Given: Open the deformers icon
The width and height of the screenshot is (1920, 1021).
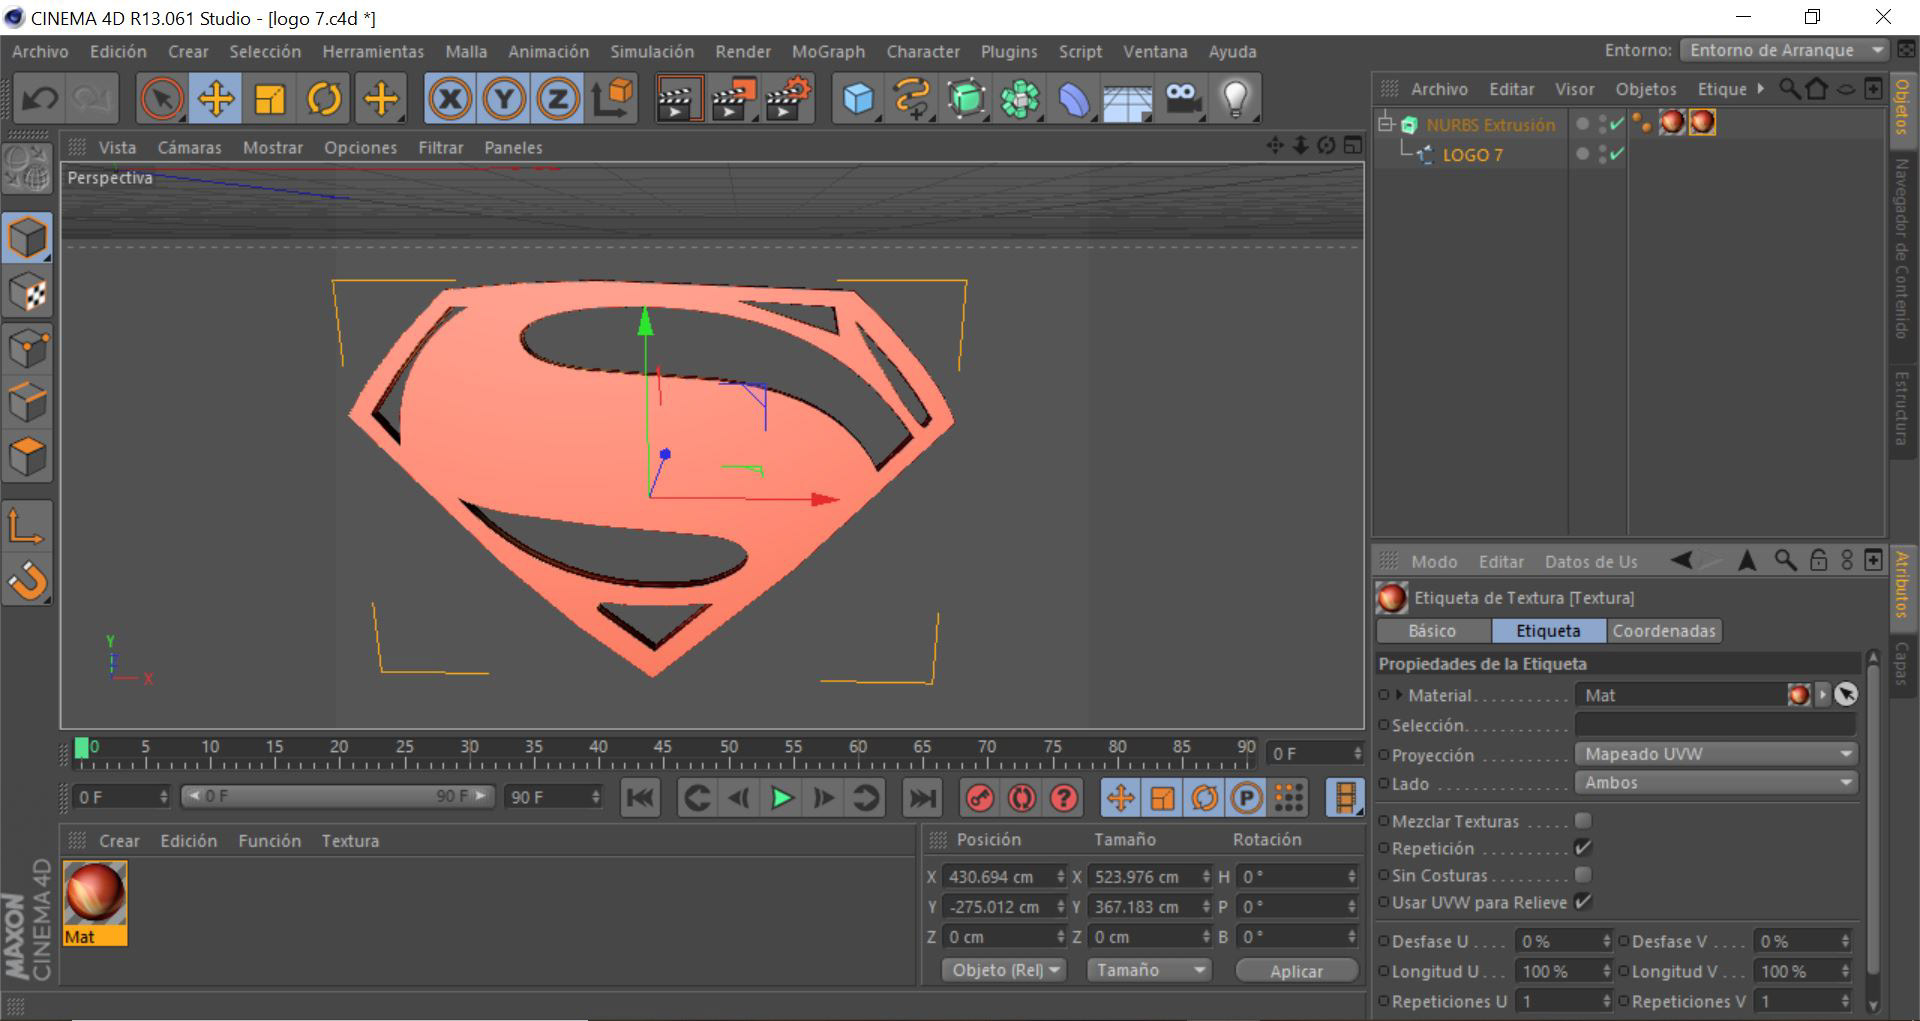Looking at the screenshot, I should coord(1074,98).
